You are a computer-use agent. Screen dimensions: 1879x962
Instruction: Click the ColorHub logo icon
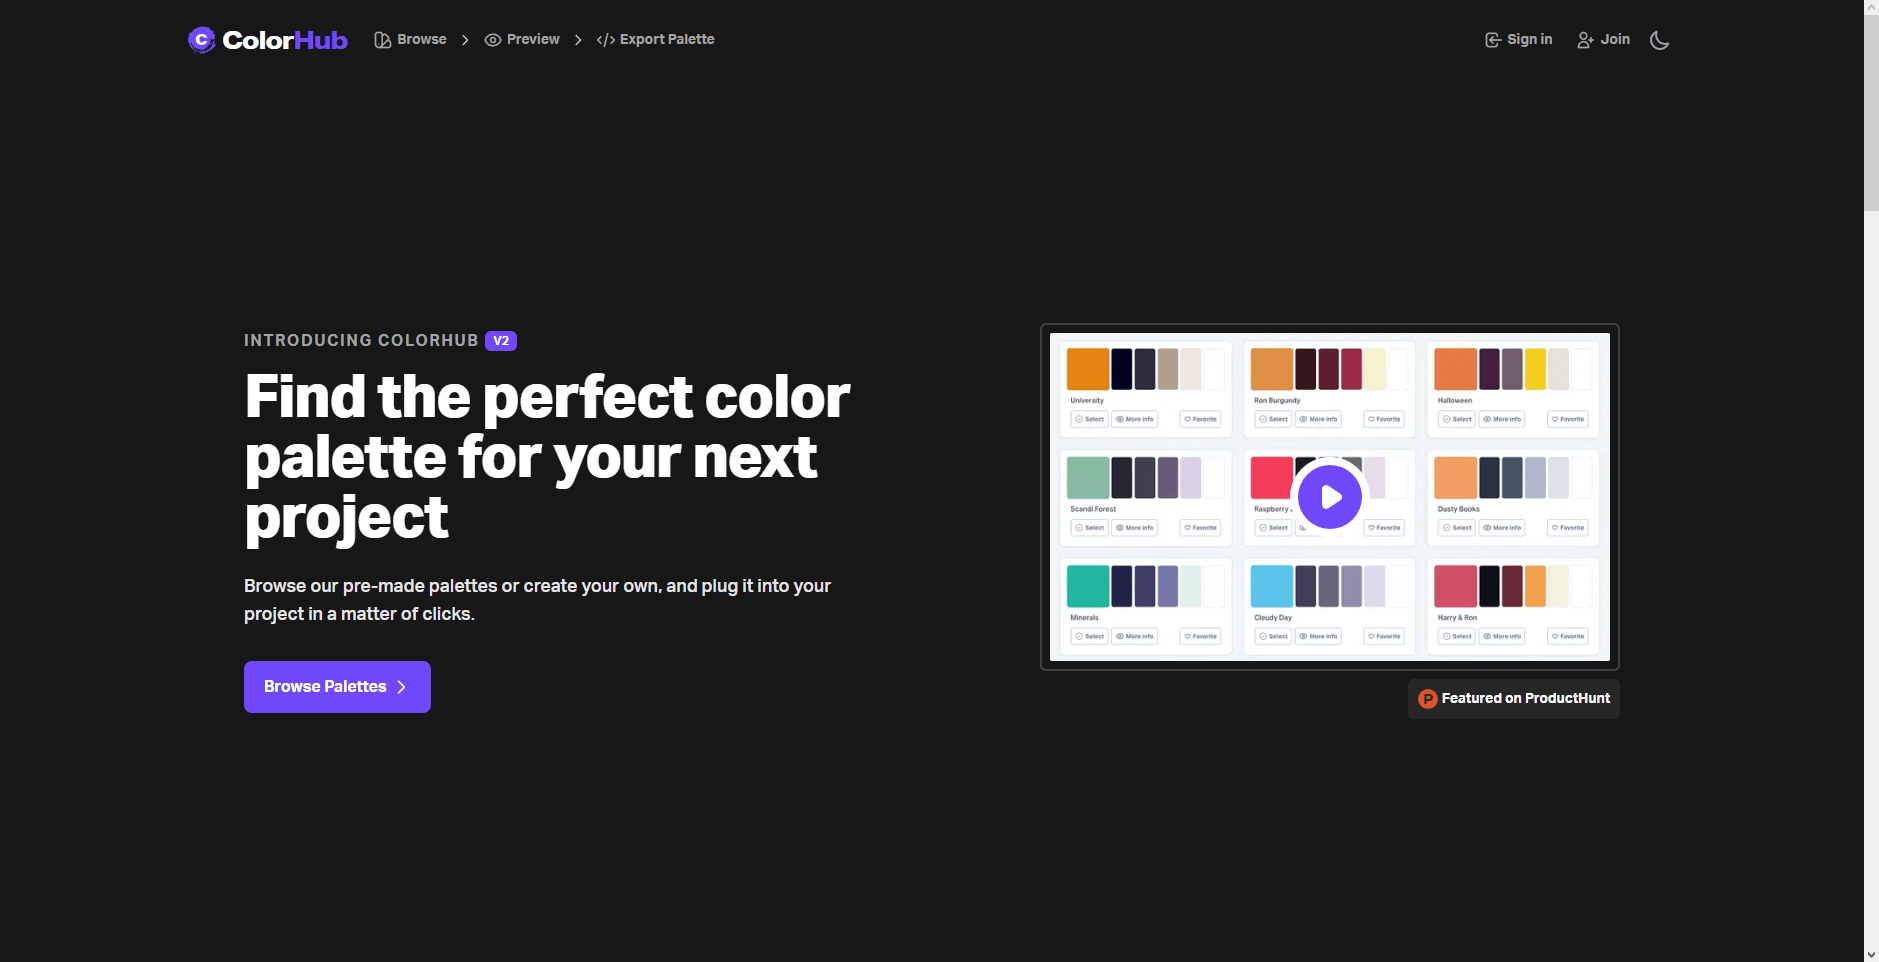pyautogui.click(x=201, y=40)
